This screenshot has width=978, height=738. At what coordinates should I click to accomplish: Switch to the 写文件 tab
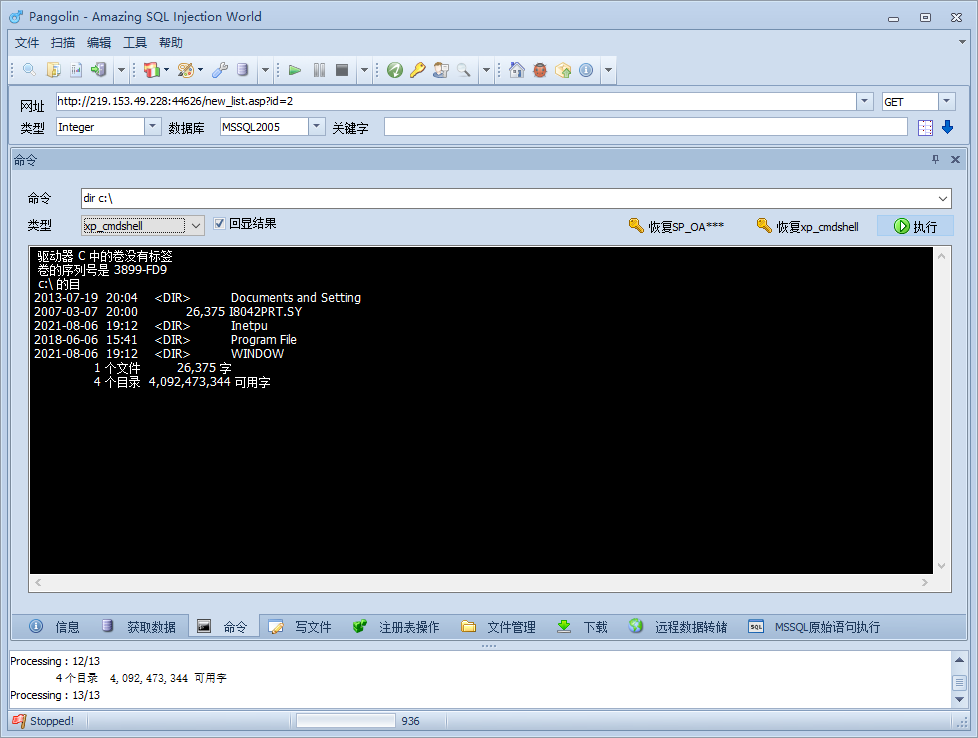(x=300, y=626)
